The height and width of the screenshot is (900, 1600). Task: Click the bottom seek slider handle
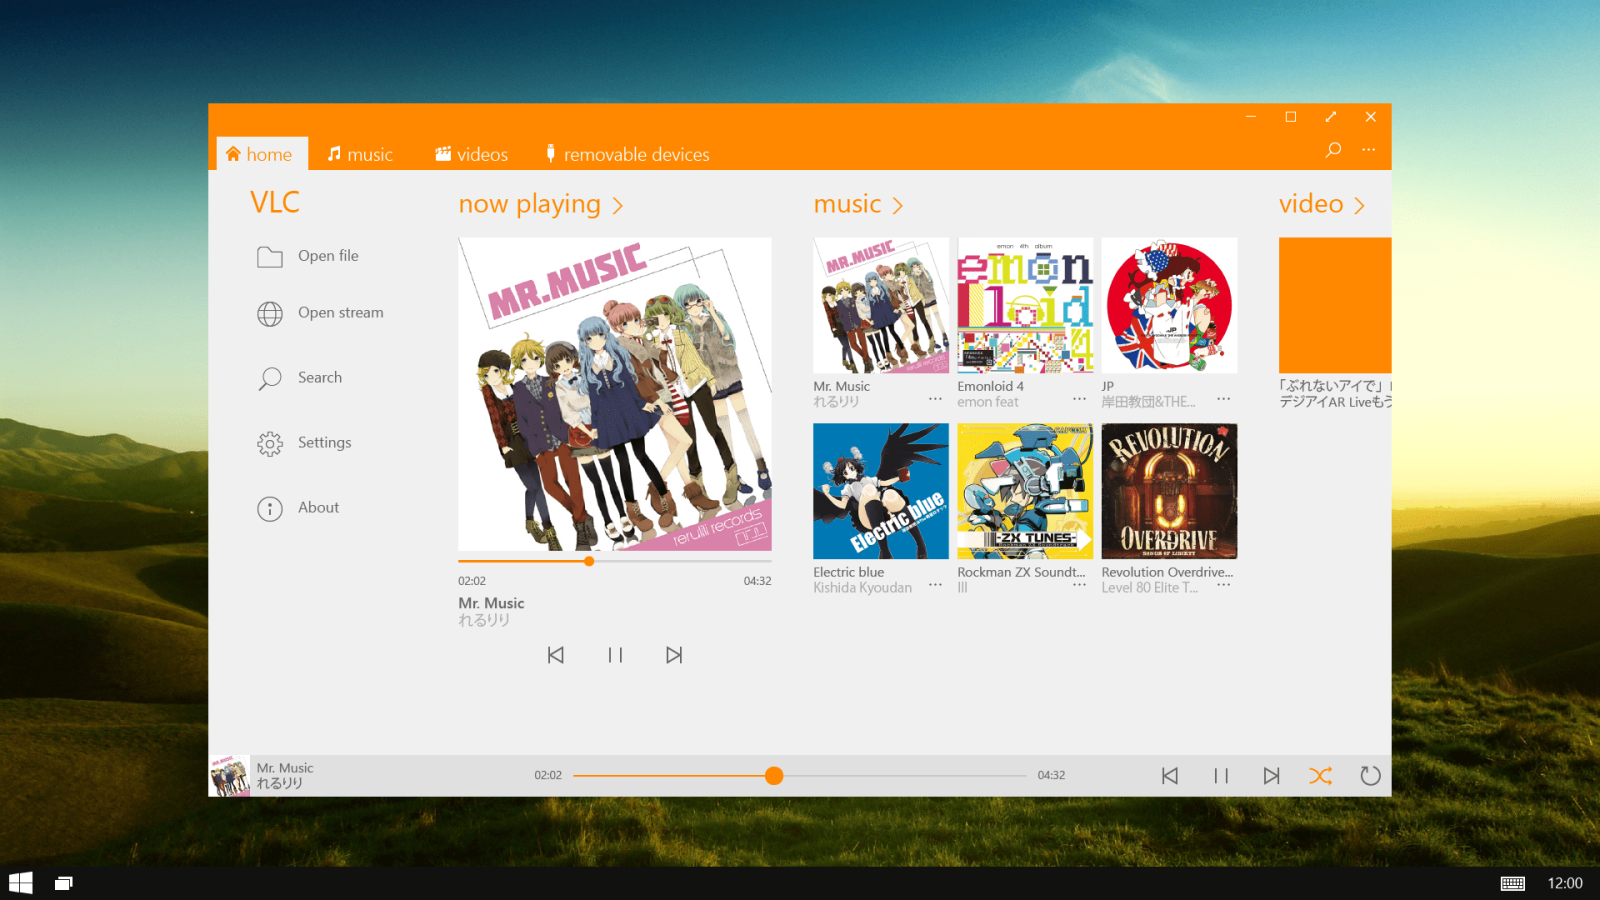[x=774, y=776]
